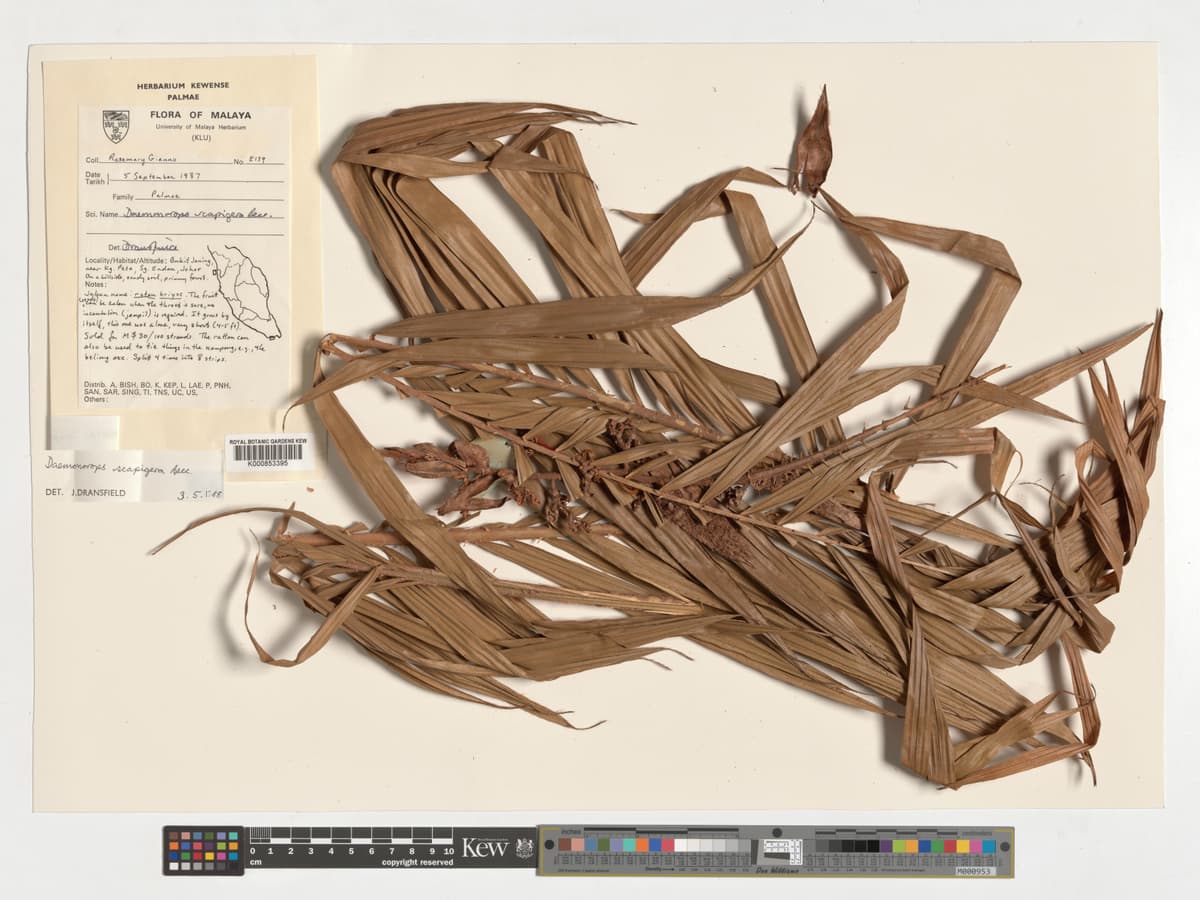
Task: Click the 'HERBARIUM KEWENSE' heading
Action: tap(183, 86)
